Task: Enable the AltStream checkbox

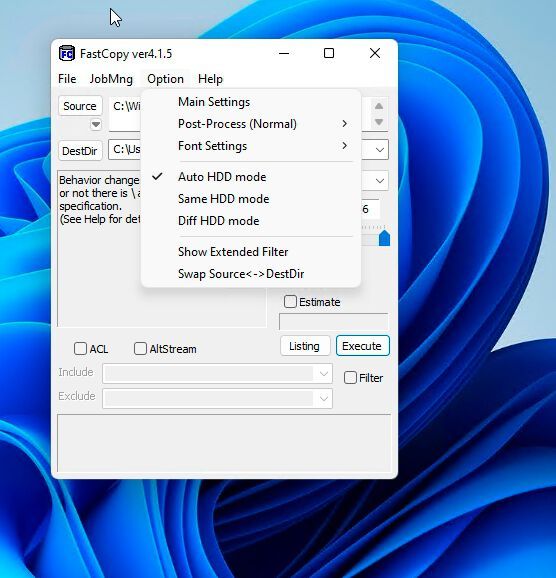Action: tap(140, 349)
